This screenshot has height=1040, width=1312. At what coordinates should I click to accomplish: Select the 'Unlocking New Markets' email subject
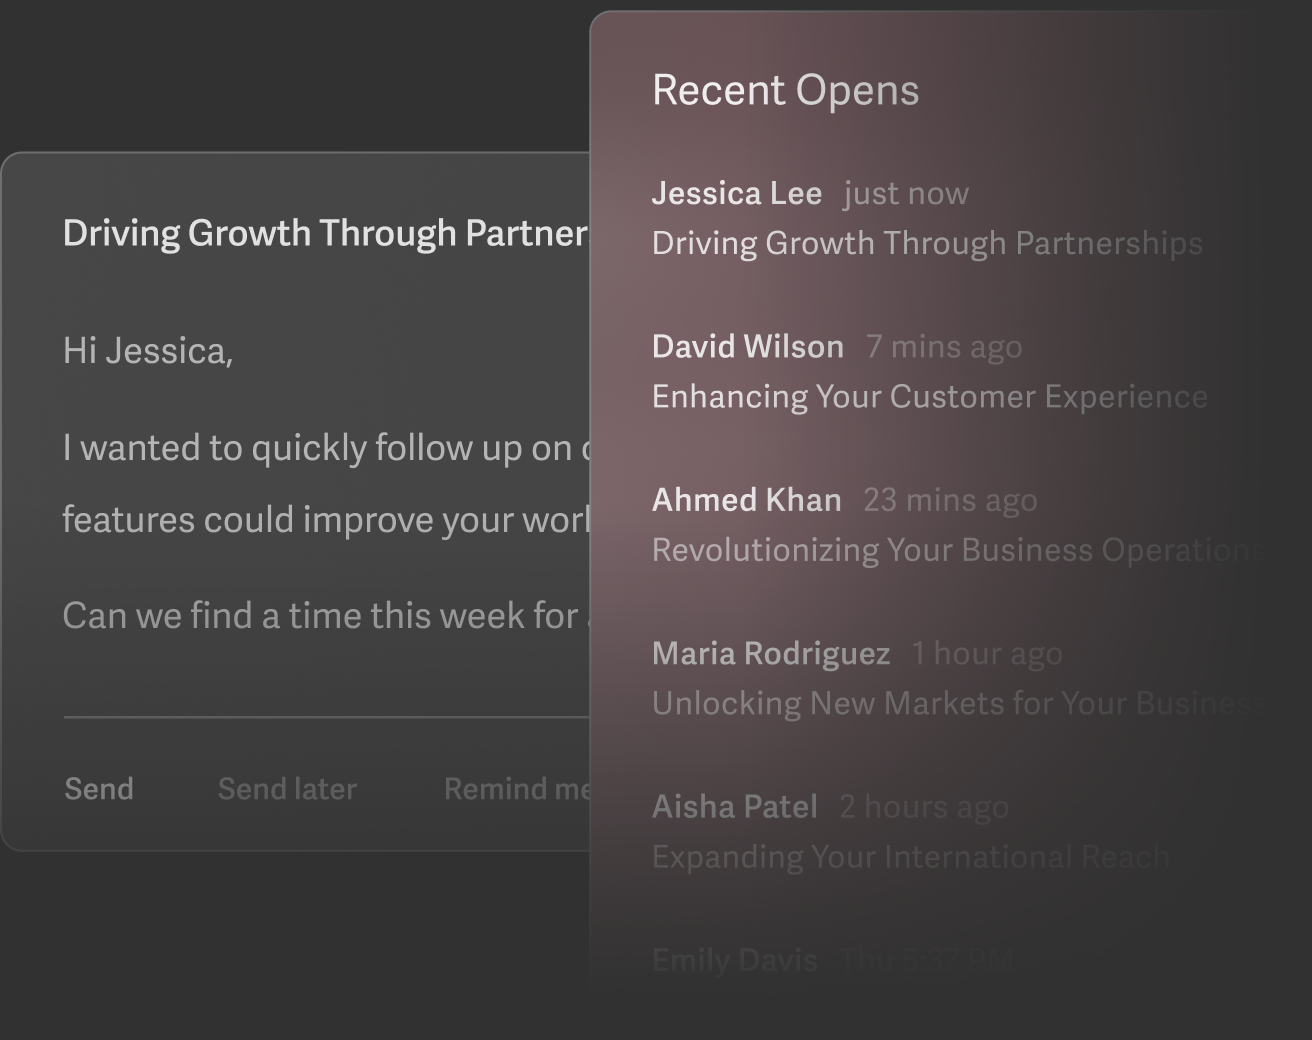(955, 703)
